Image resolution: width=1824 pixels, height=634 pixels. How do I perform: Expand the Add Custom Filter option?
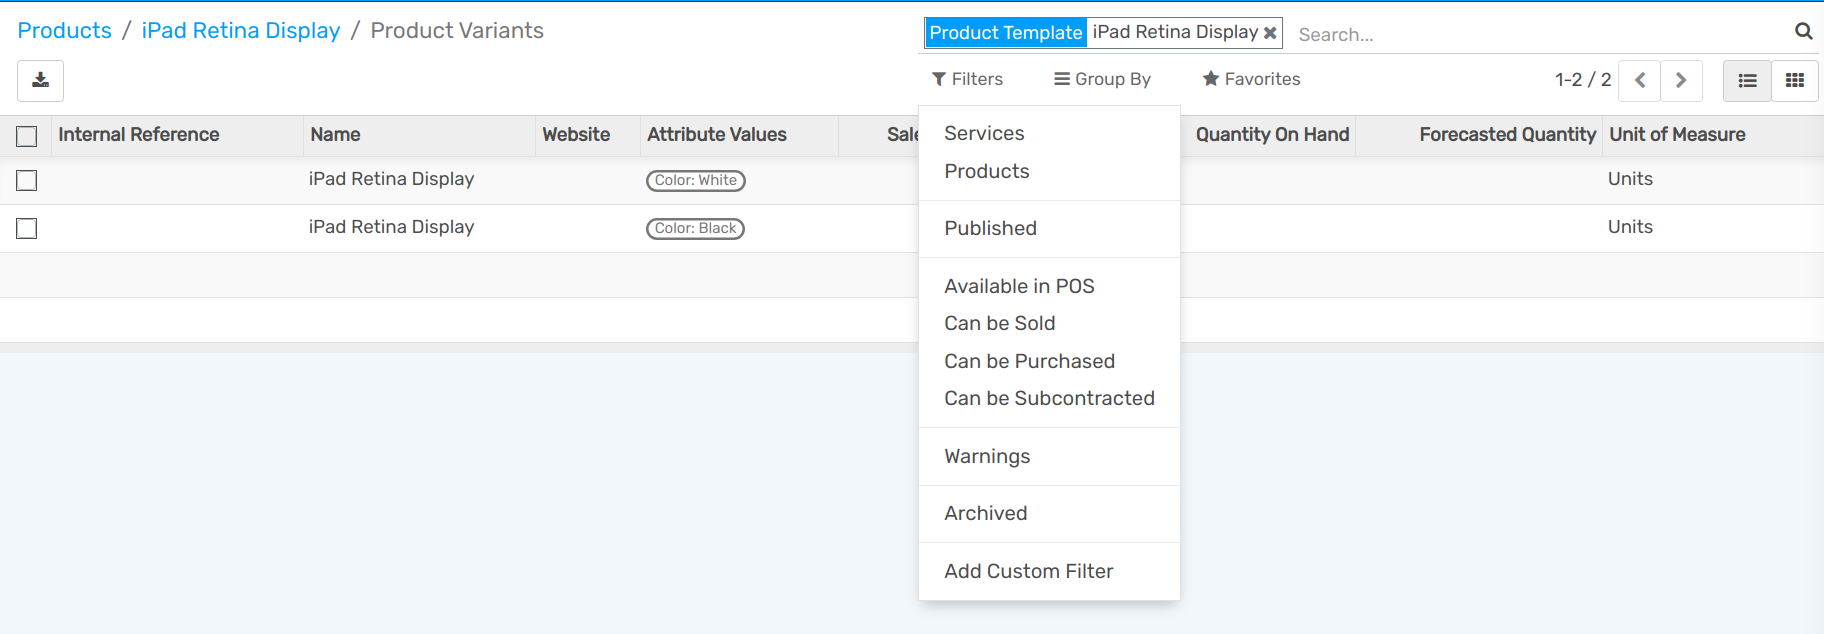(x=1028, y=571)
